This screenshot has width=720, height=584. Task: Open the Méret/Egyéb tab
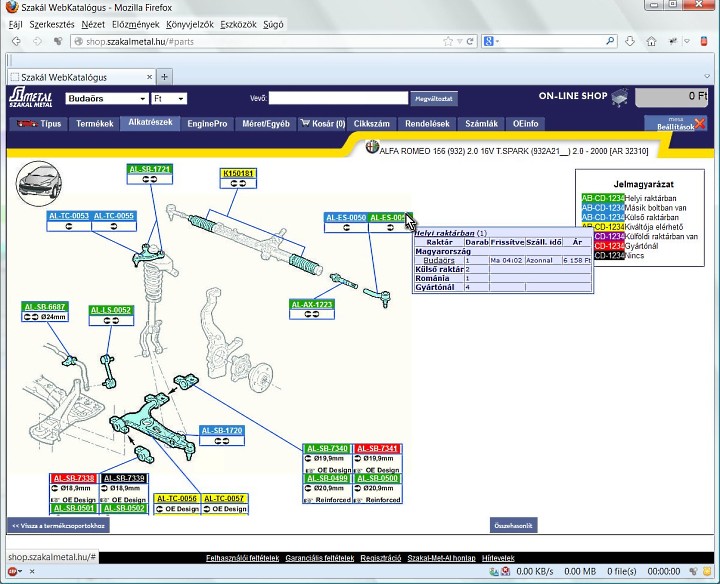pyautogui.click(x=266, y=124)
